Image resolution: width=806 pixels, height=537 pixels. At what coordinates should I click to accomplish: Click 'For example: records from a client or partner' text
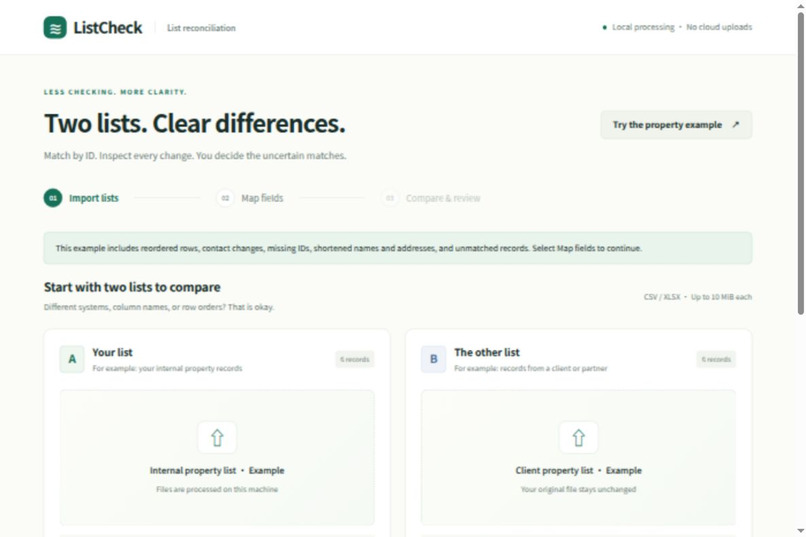pos(530,368)
